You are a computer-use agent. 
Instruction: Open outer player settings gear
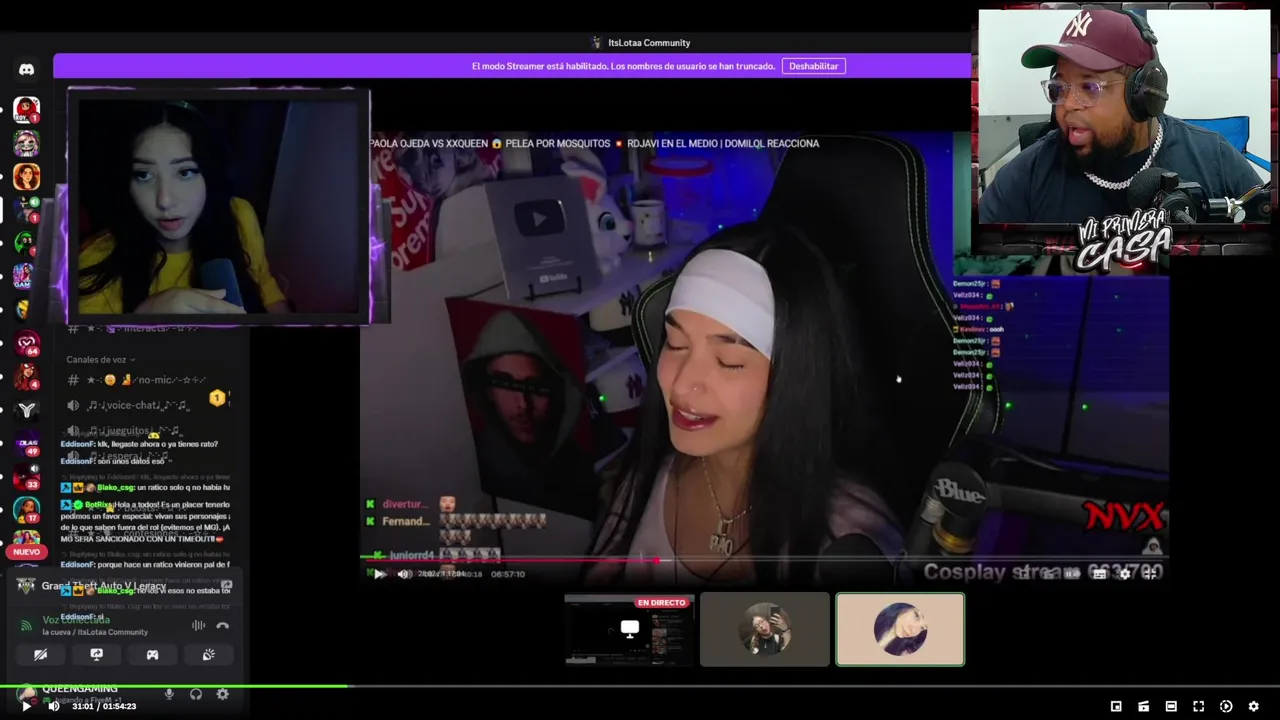[x=1253, y=706]
